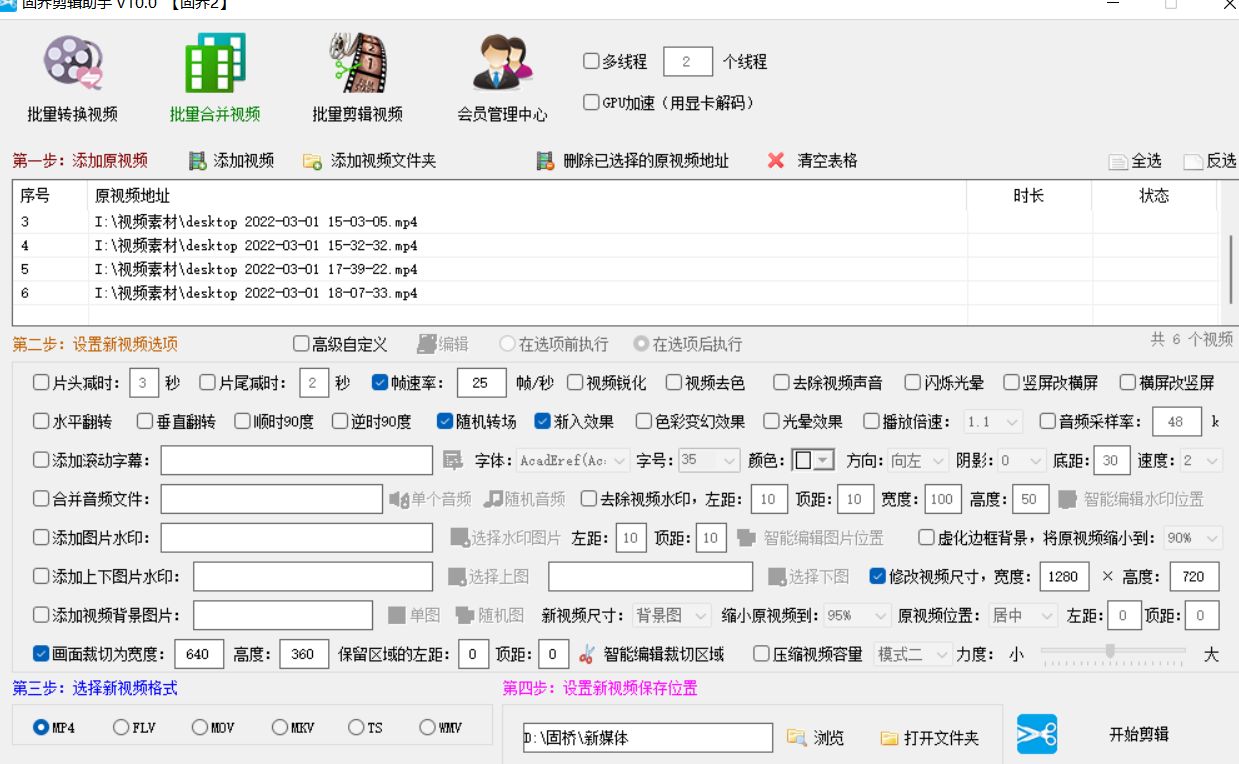1239x764 pixels.
Task: Open the 压缩视频容量 mode dropdown
Action: point(911,653)
